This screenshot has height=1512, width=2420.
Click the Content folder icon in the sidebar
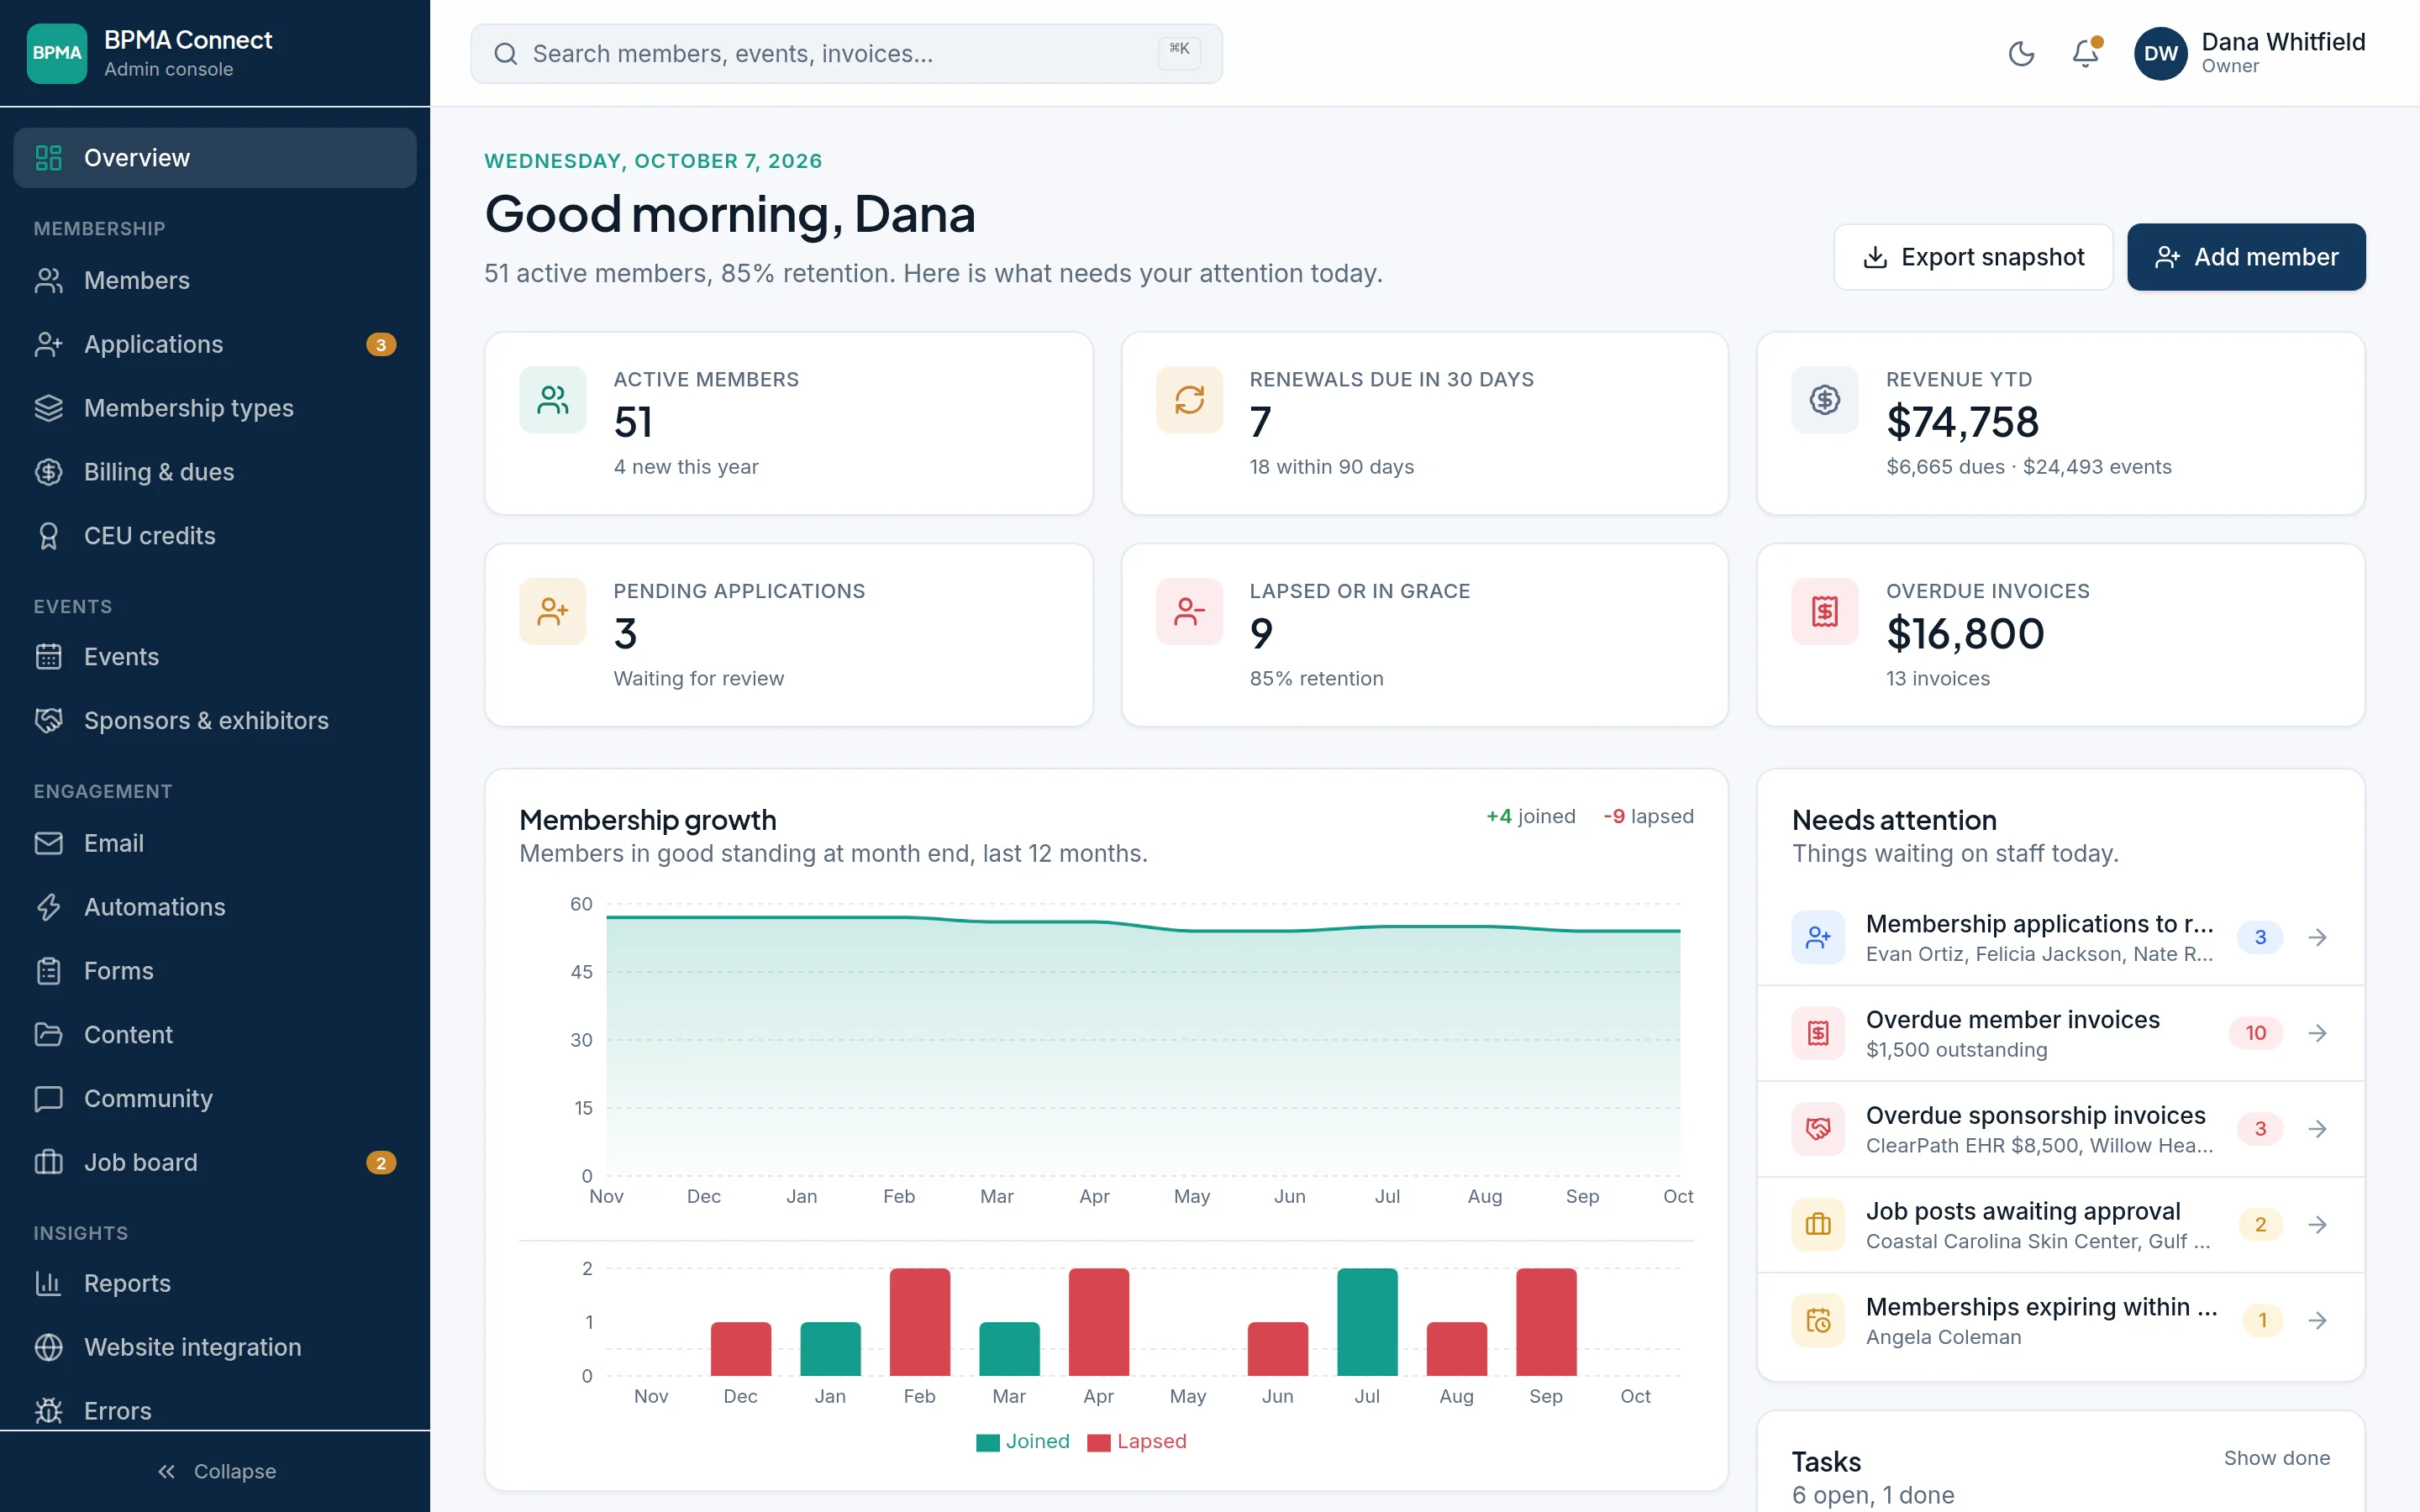coord(48,1035)
